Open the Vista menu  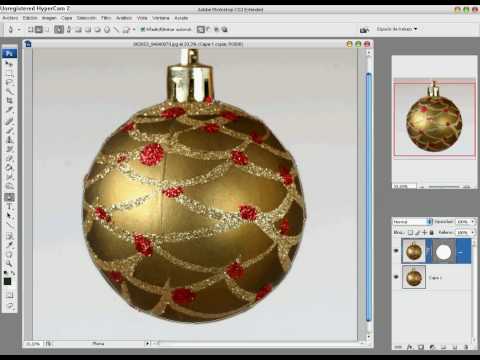[142, 18]
